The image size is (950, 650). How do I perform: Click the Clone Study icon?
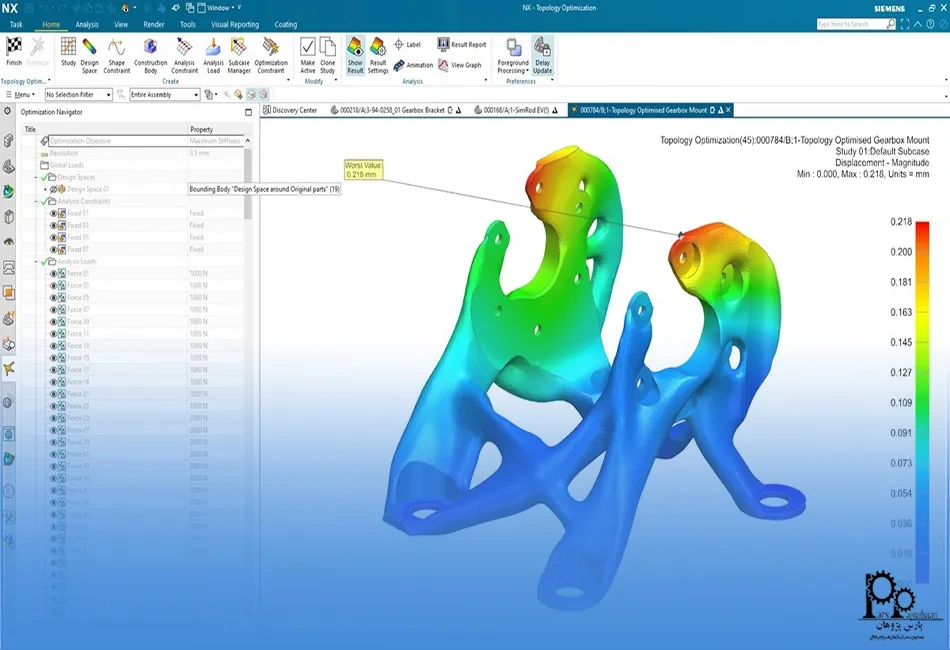point(327,55)
